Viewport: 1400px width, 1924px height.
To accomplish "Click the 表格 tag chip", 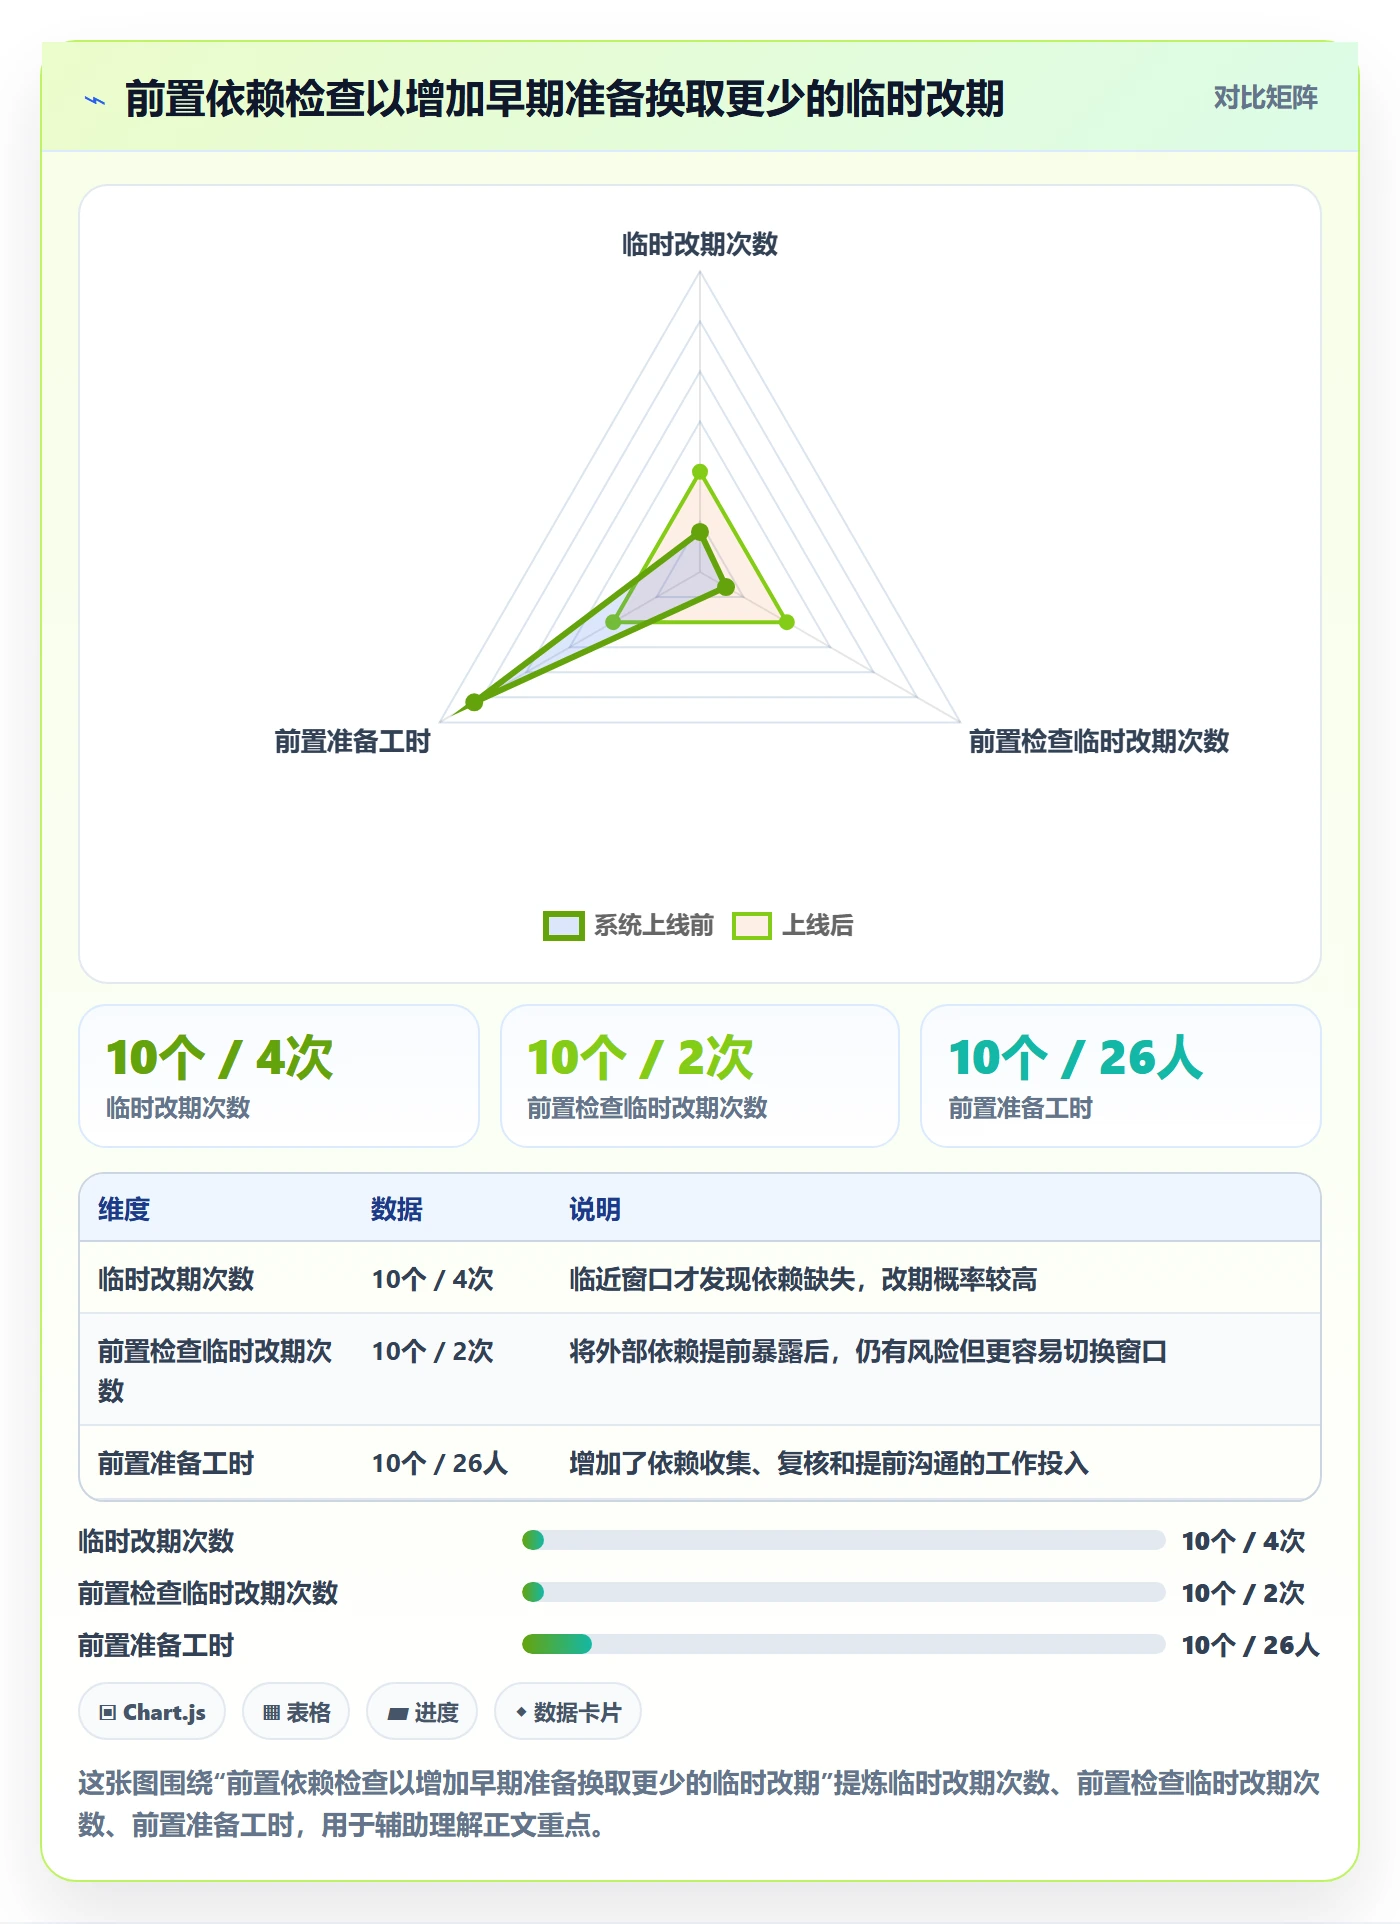I will [296, 1712].
